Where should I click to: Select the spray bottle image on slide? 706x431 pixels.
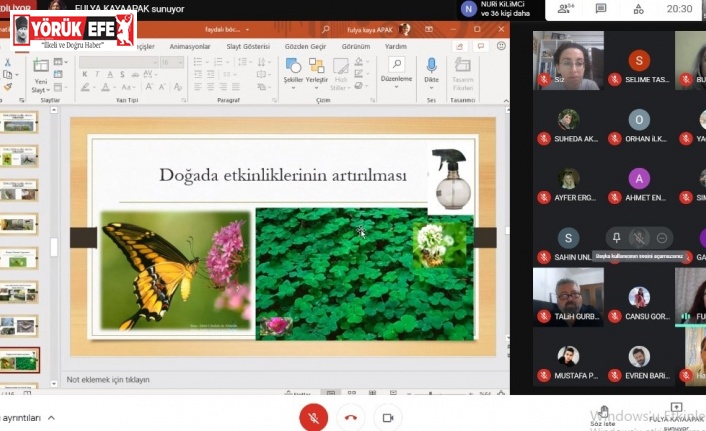click(452, 179)
